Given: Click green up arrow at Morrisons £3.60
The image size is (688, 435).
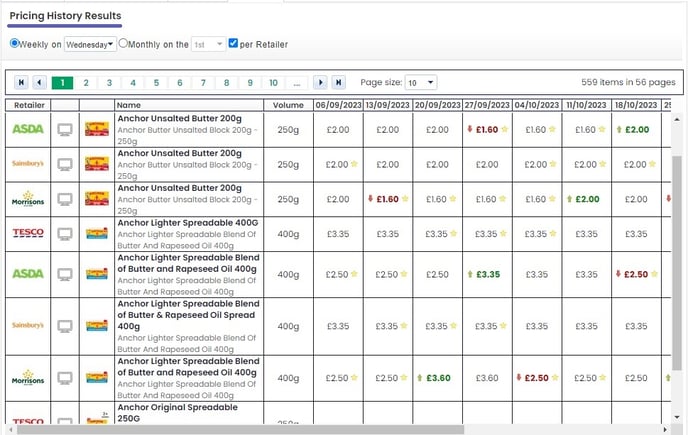Looking at the screenshot, I should pos(419,377).
